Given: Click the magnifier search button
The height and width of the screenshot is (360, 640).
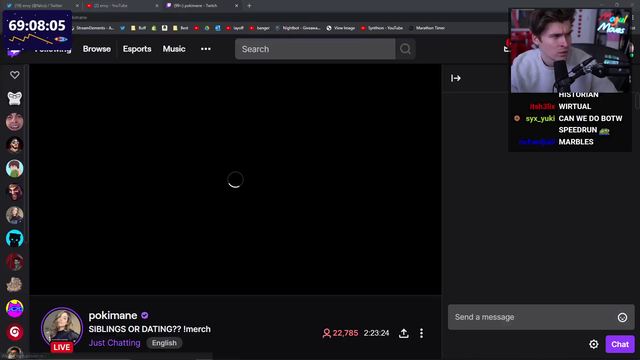Looking at the screenshot, I should [405, 49].
